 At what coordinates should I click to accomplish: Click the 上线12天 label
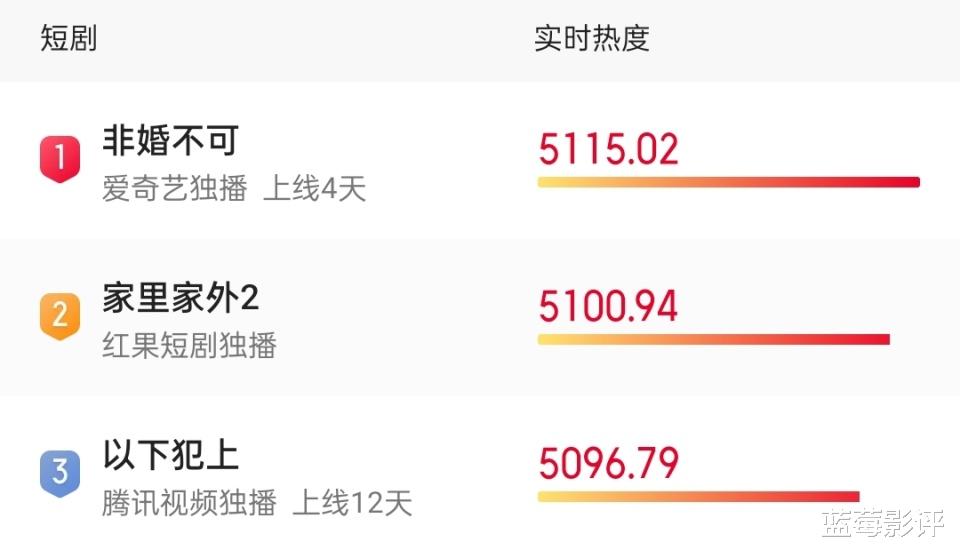coord(352,503)
